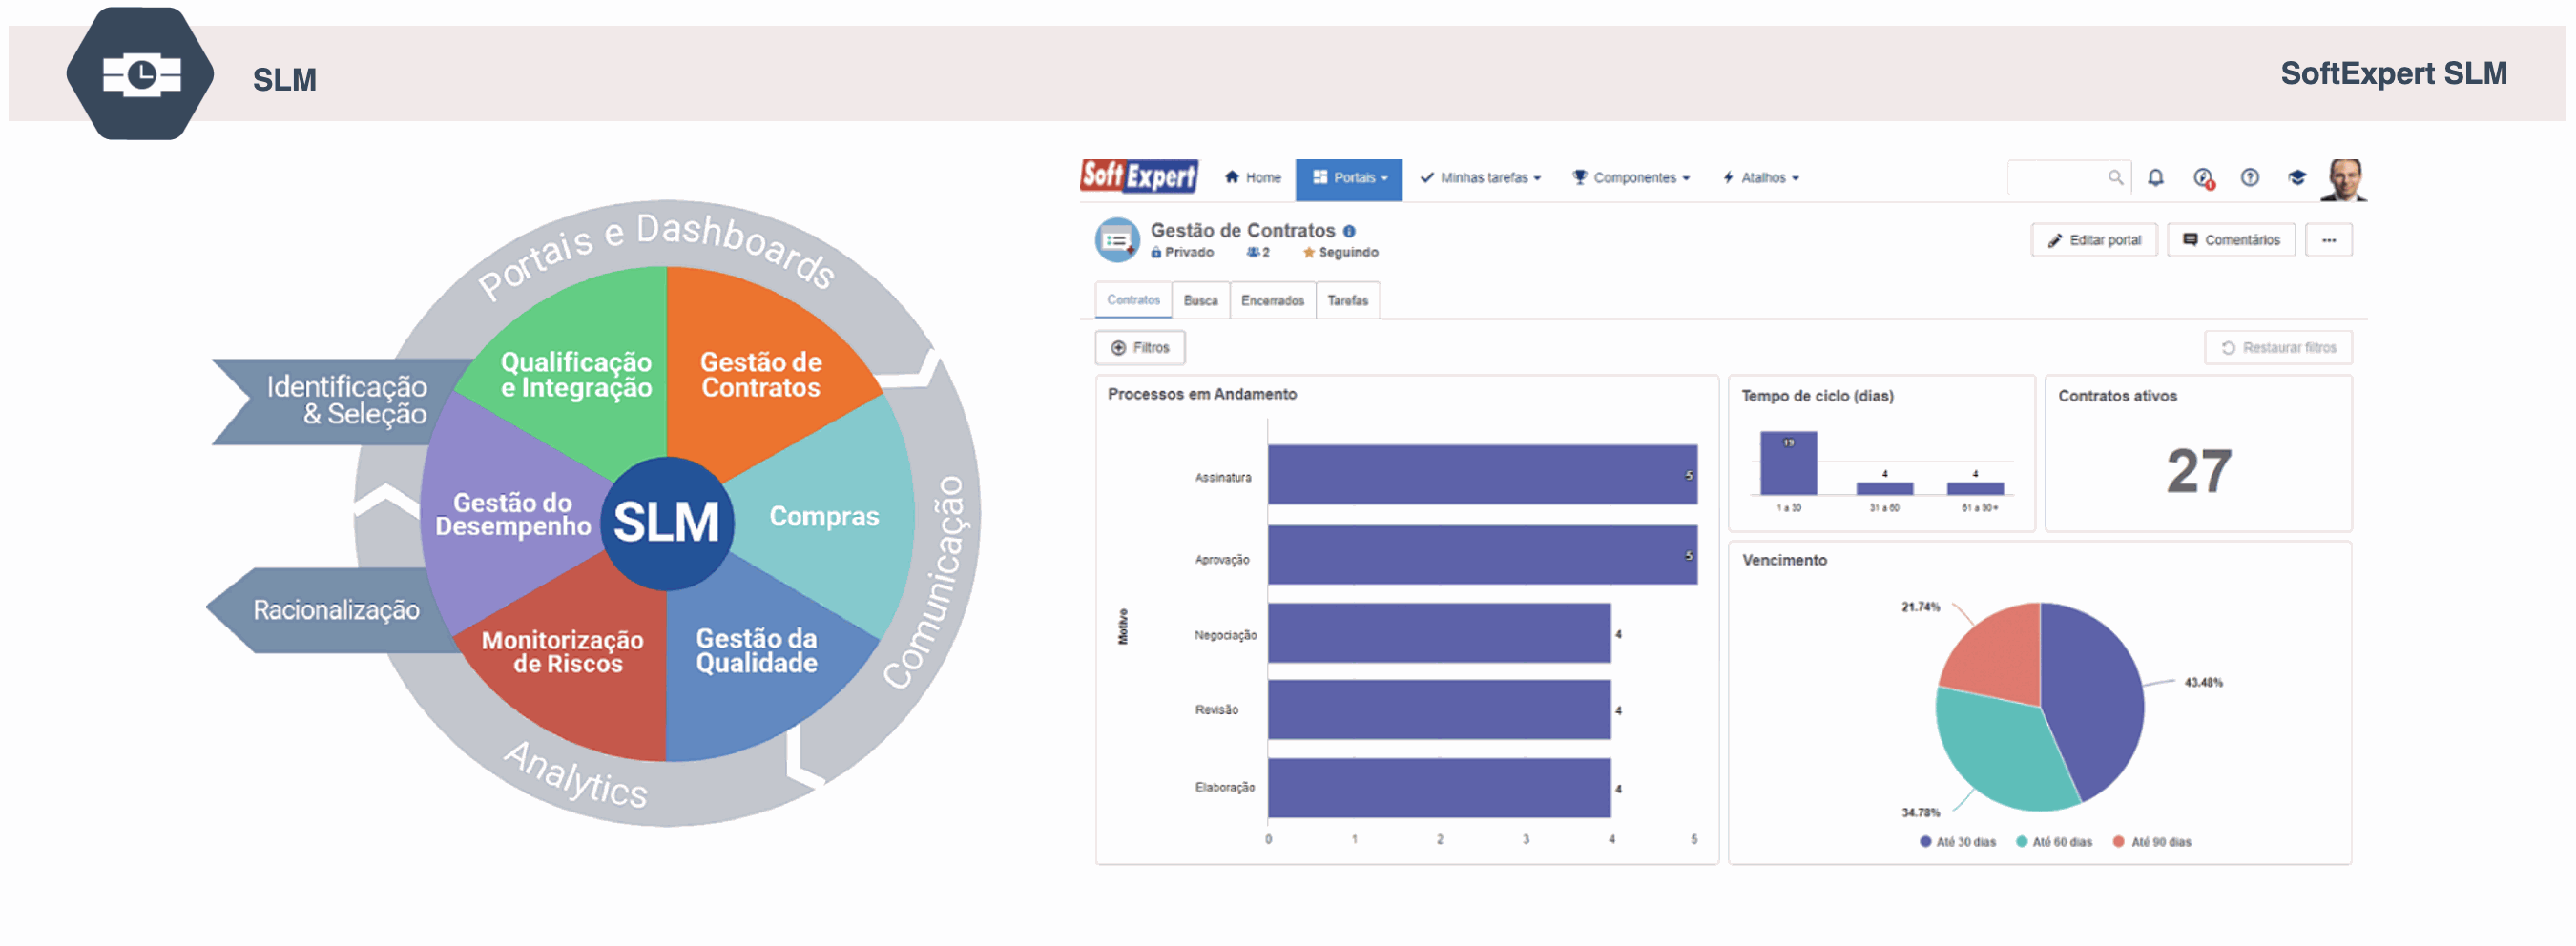Click info icon beside Gestão de Contratos
Viewport: 2576px width, 946px height.
tap(1349, 231)
